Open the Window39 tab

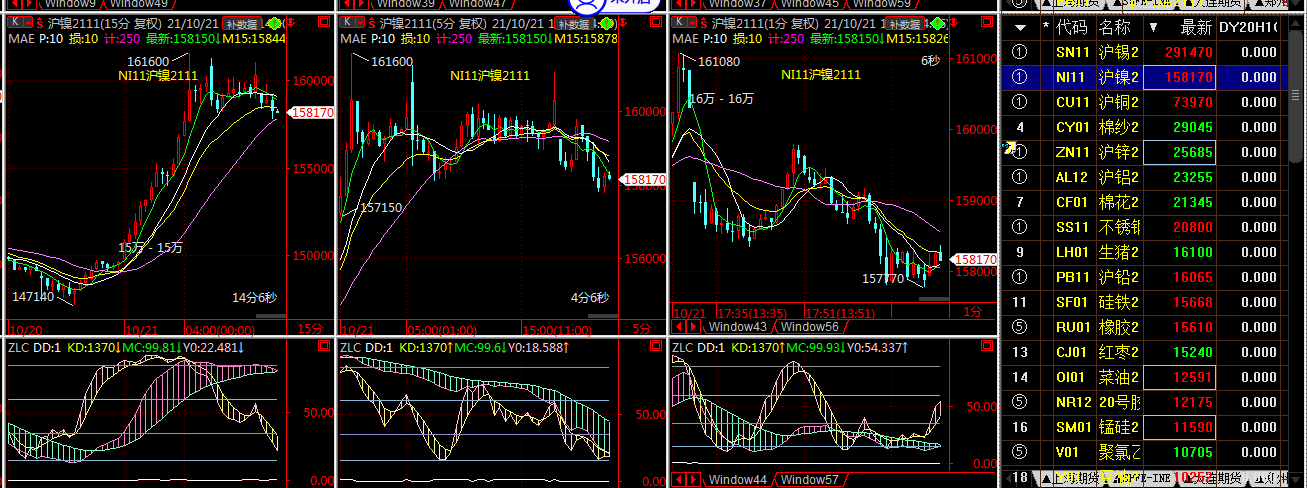click(x=406, y=4)
